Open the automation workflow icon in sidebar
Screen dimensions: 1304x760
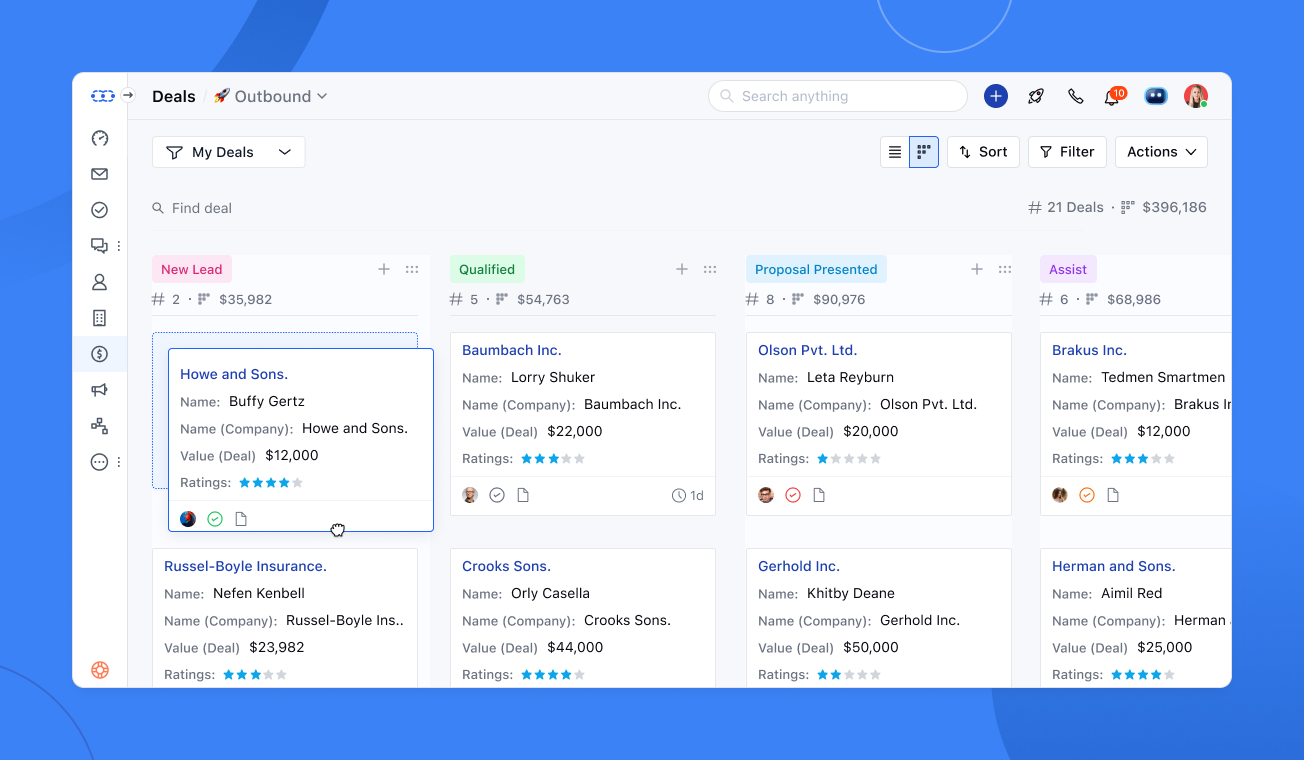pos(99,425)
